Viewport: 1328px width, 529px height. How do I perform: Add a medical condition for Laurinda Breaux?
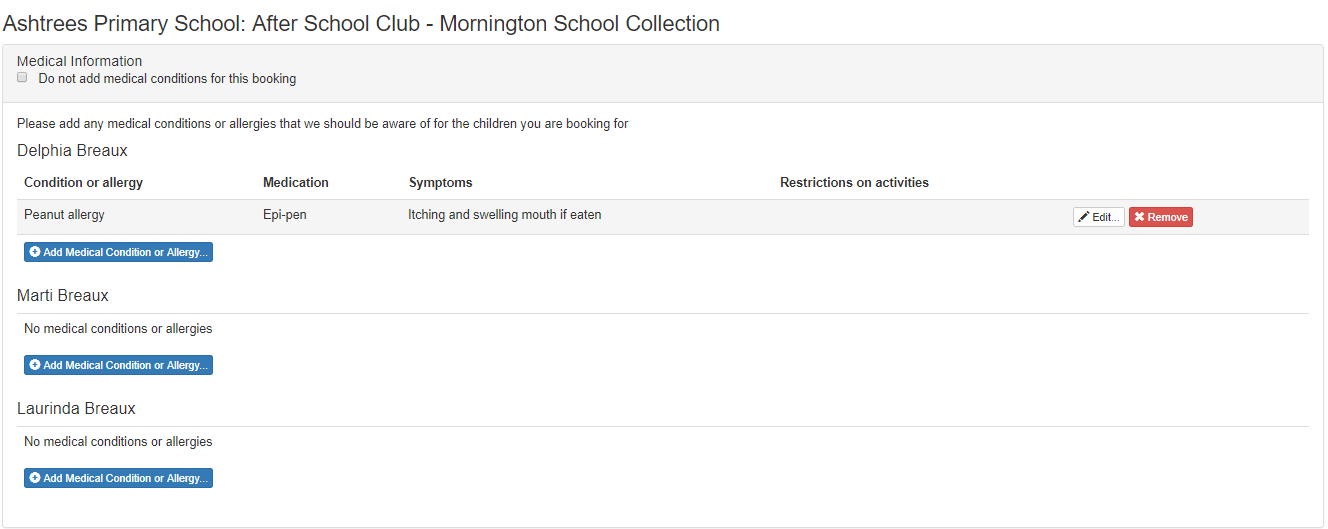tap(119, 478)
